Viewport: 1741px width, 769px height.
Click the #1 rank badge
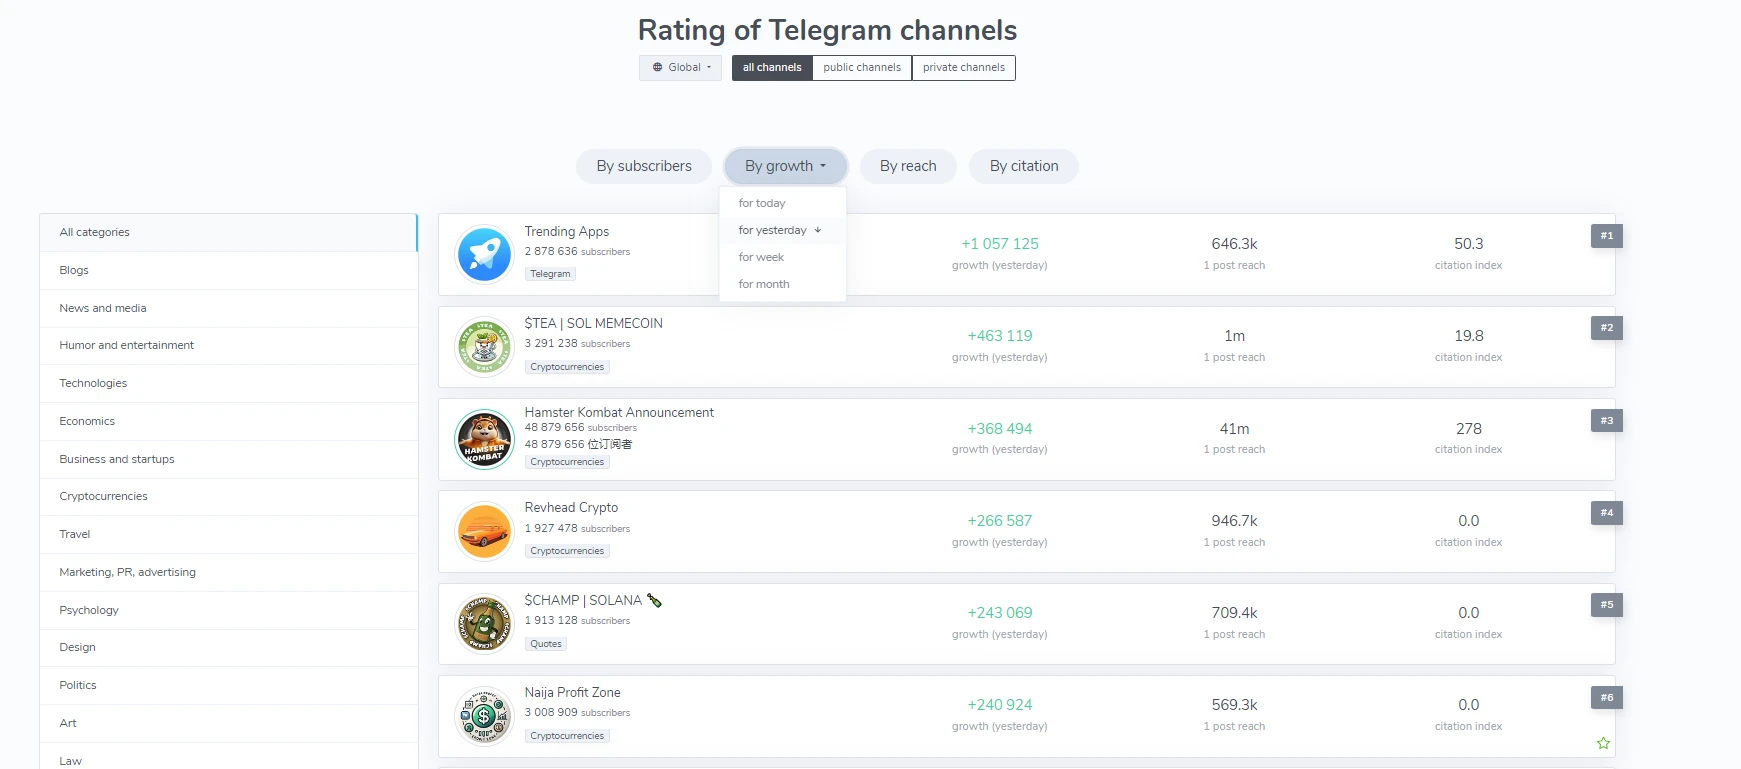(x=1606, y=236)
